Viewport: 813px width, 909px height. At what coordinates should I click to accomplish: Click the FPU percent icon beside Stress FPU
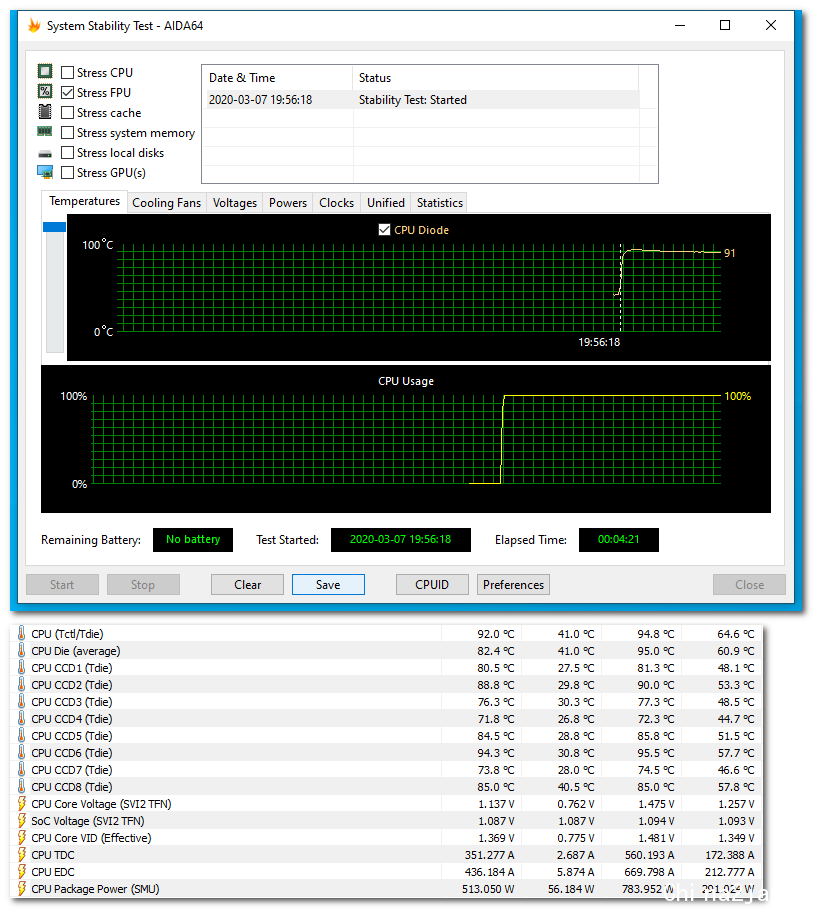pyautogui.click(x=45, y=92)
